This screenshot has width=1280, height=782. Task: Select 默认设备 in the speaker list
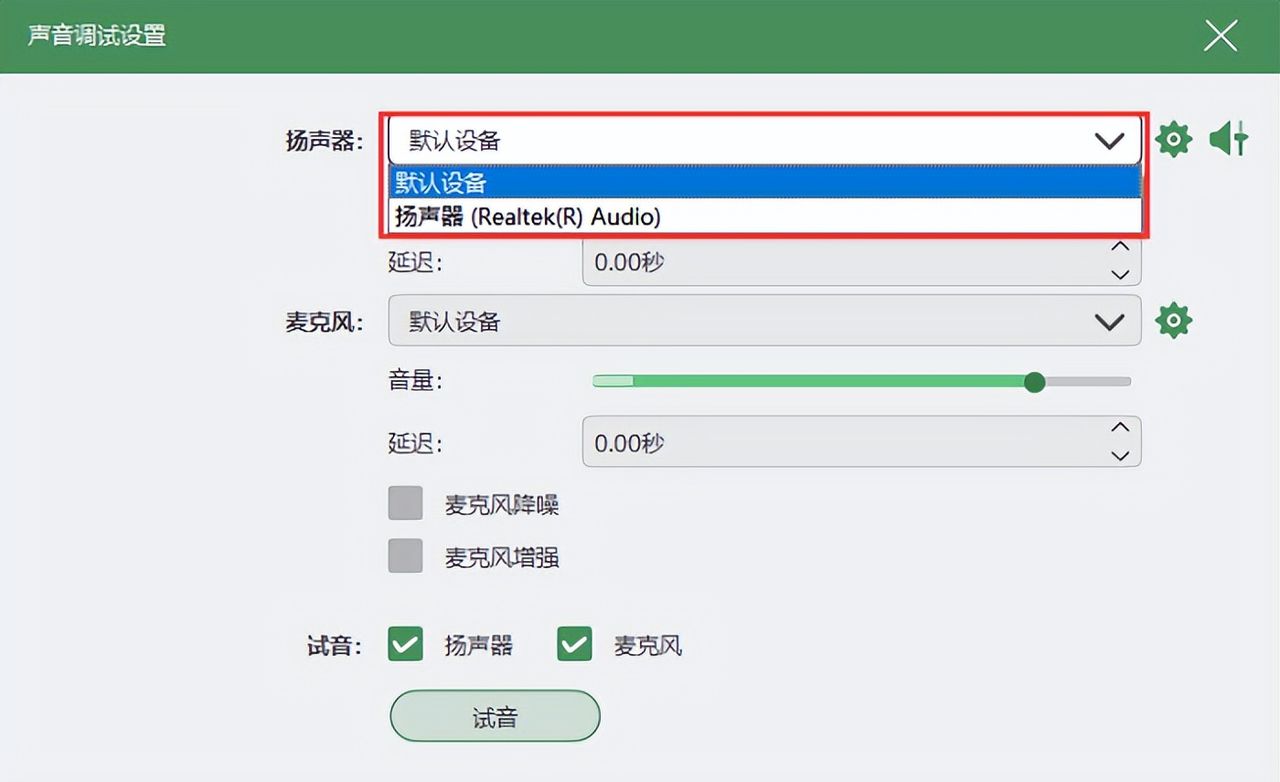coord(764,182)
